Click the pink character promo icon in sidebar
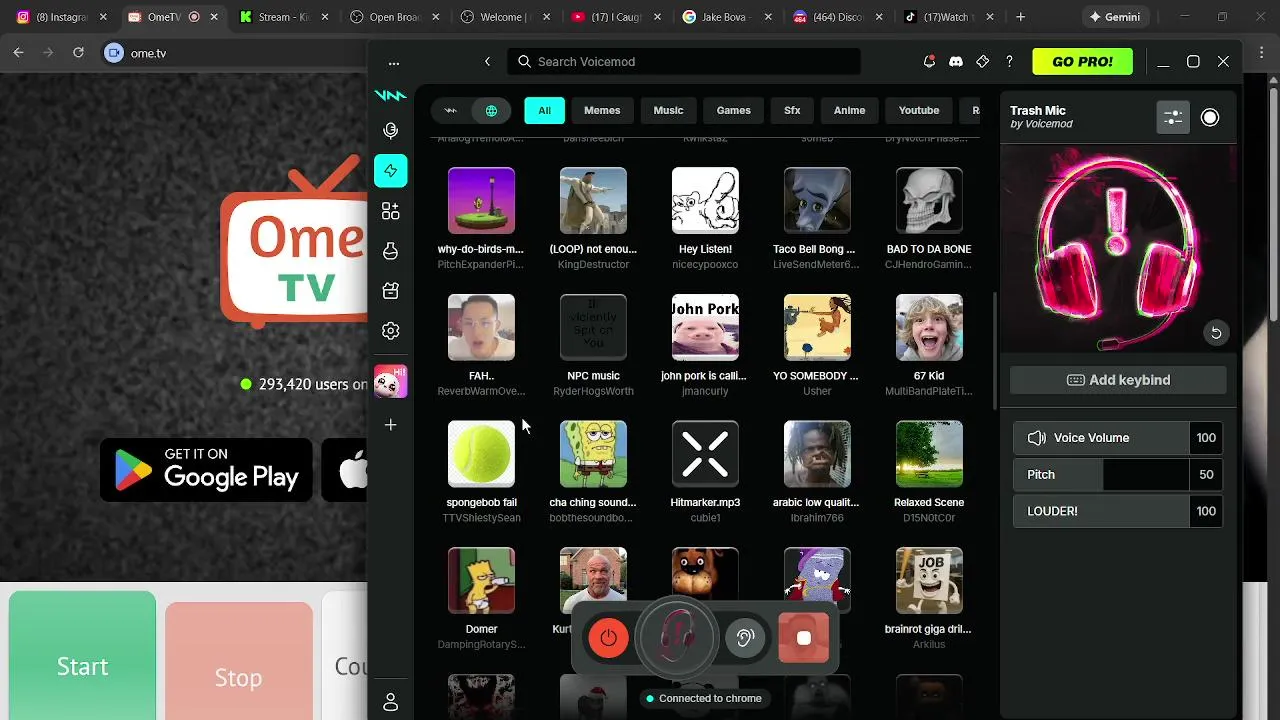Screen dimensions: 1280x720 pyautogui.click(x=391, y=381)
